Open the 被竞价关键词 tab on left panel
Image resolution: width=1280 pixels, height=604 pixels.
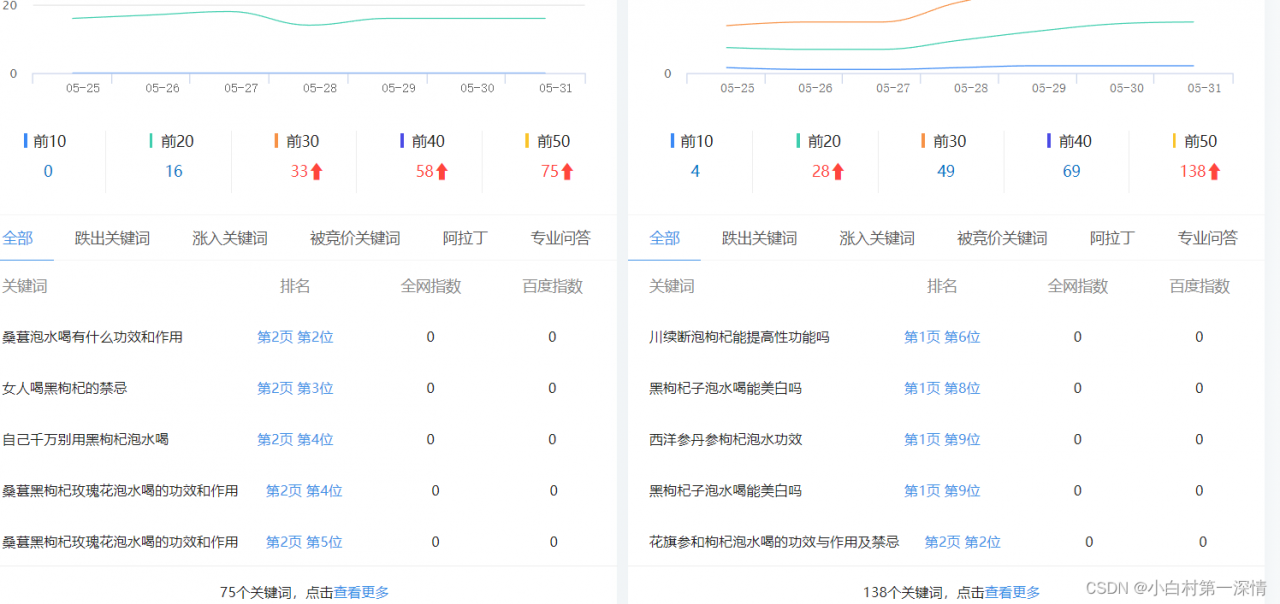[x=355, y=238]
